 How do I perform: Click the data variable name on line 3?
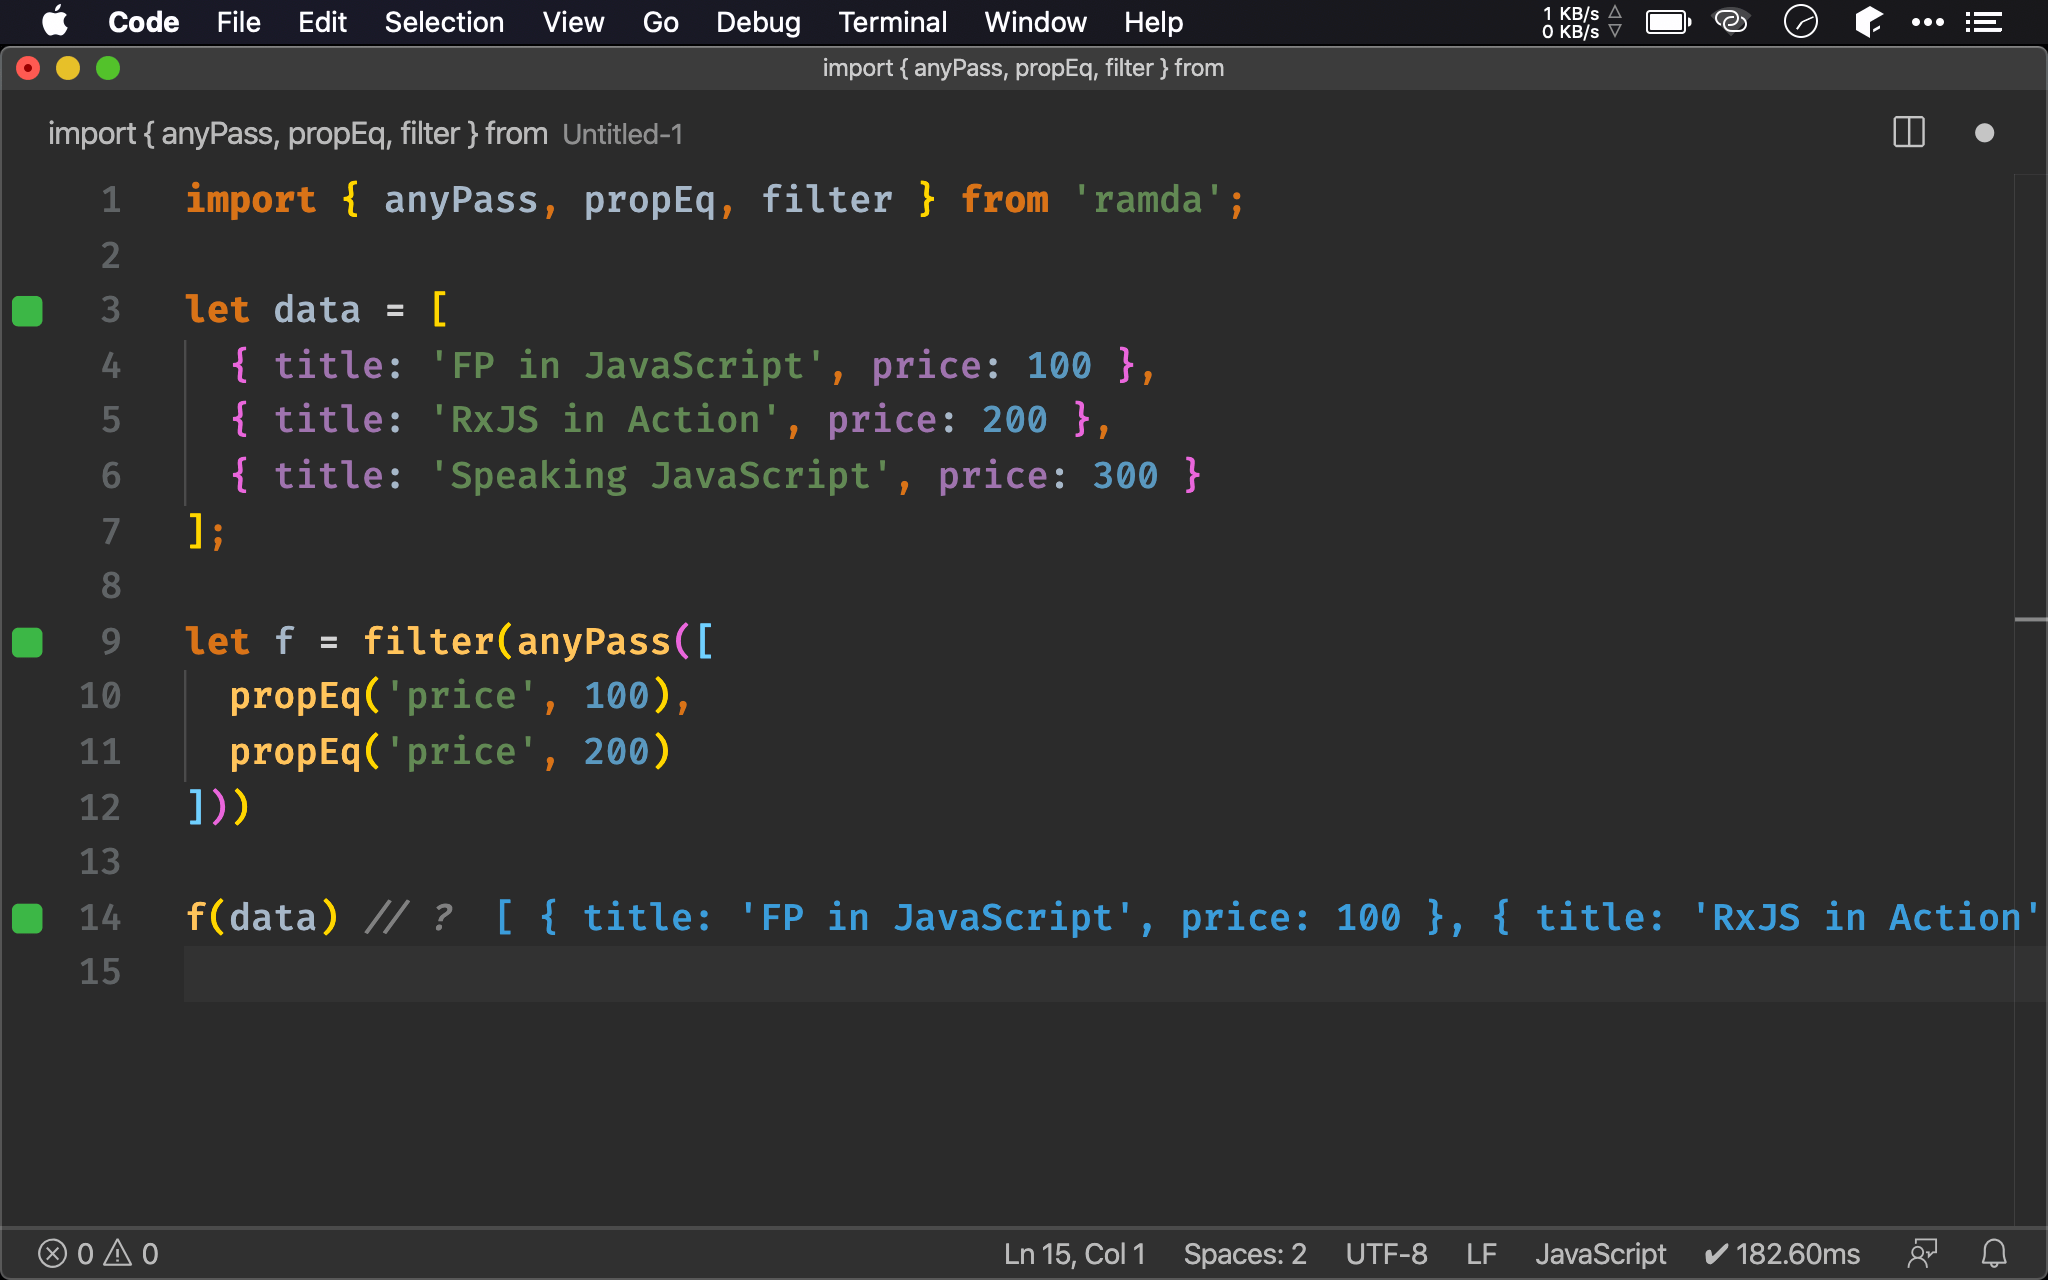tap(317, 310)
